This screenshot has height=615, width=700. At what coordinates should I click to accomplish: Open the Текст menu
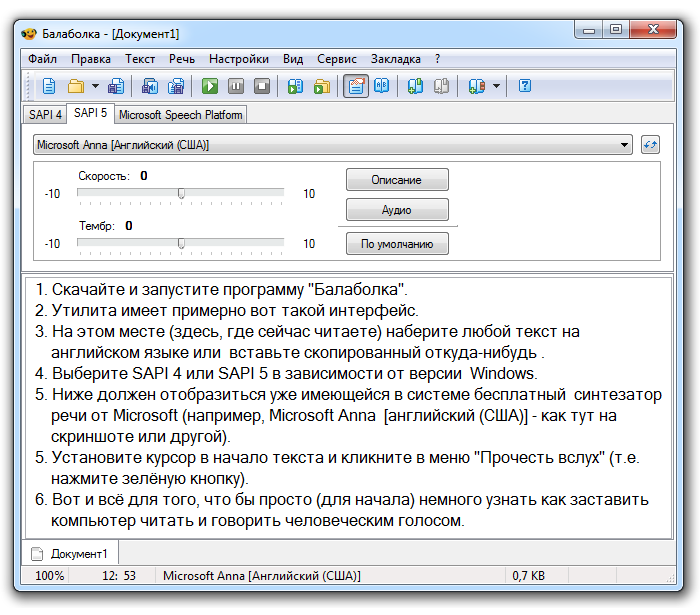pyautogui.click(x=140, y=59)
